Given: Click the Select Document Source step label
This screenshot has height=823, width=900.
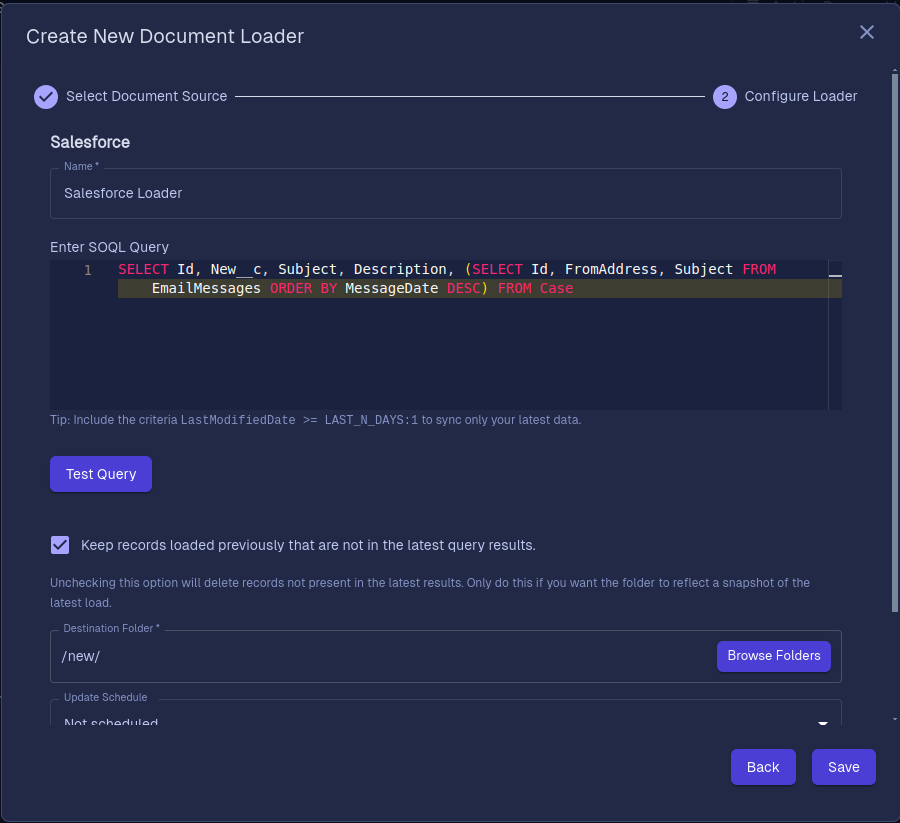Looking at the screenshot, I should click(146, 96).
